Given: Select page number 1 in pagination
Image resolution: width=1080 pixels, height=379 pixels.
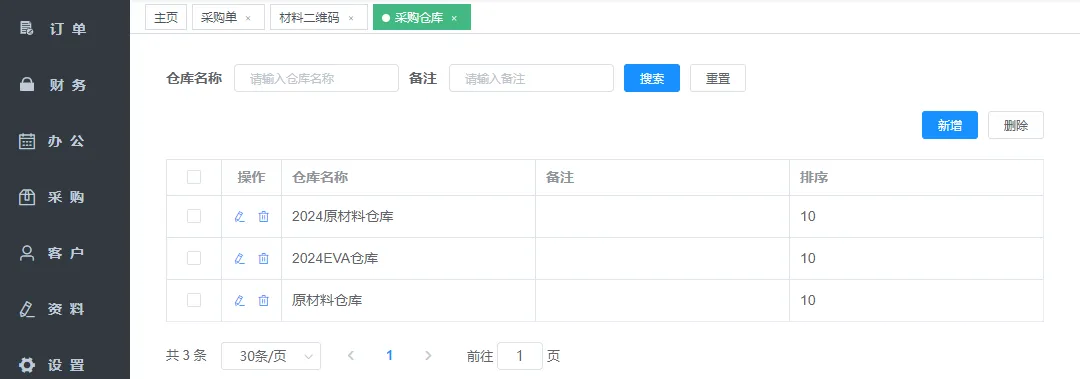Looking at the screenshot, I should 389,356.
